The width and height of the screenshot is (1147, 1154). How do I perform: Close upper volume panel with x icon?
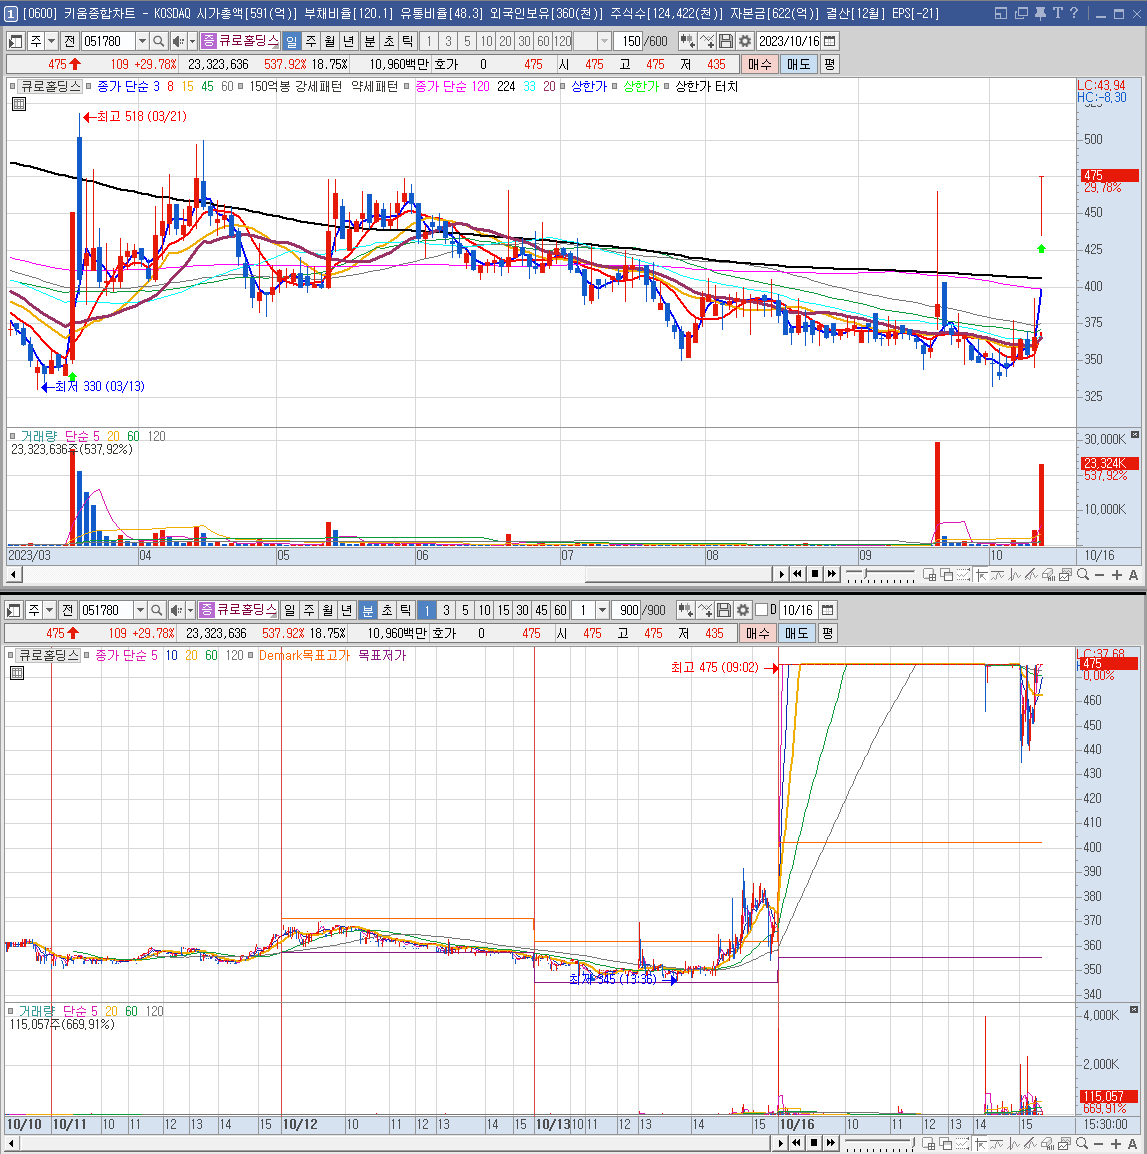[1134, 435]
